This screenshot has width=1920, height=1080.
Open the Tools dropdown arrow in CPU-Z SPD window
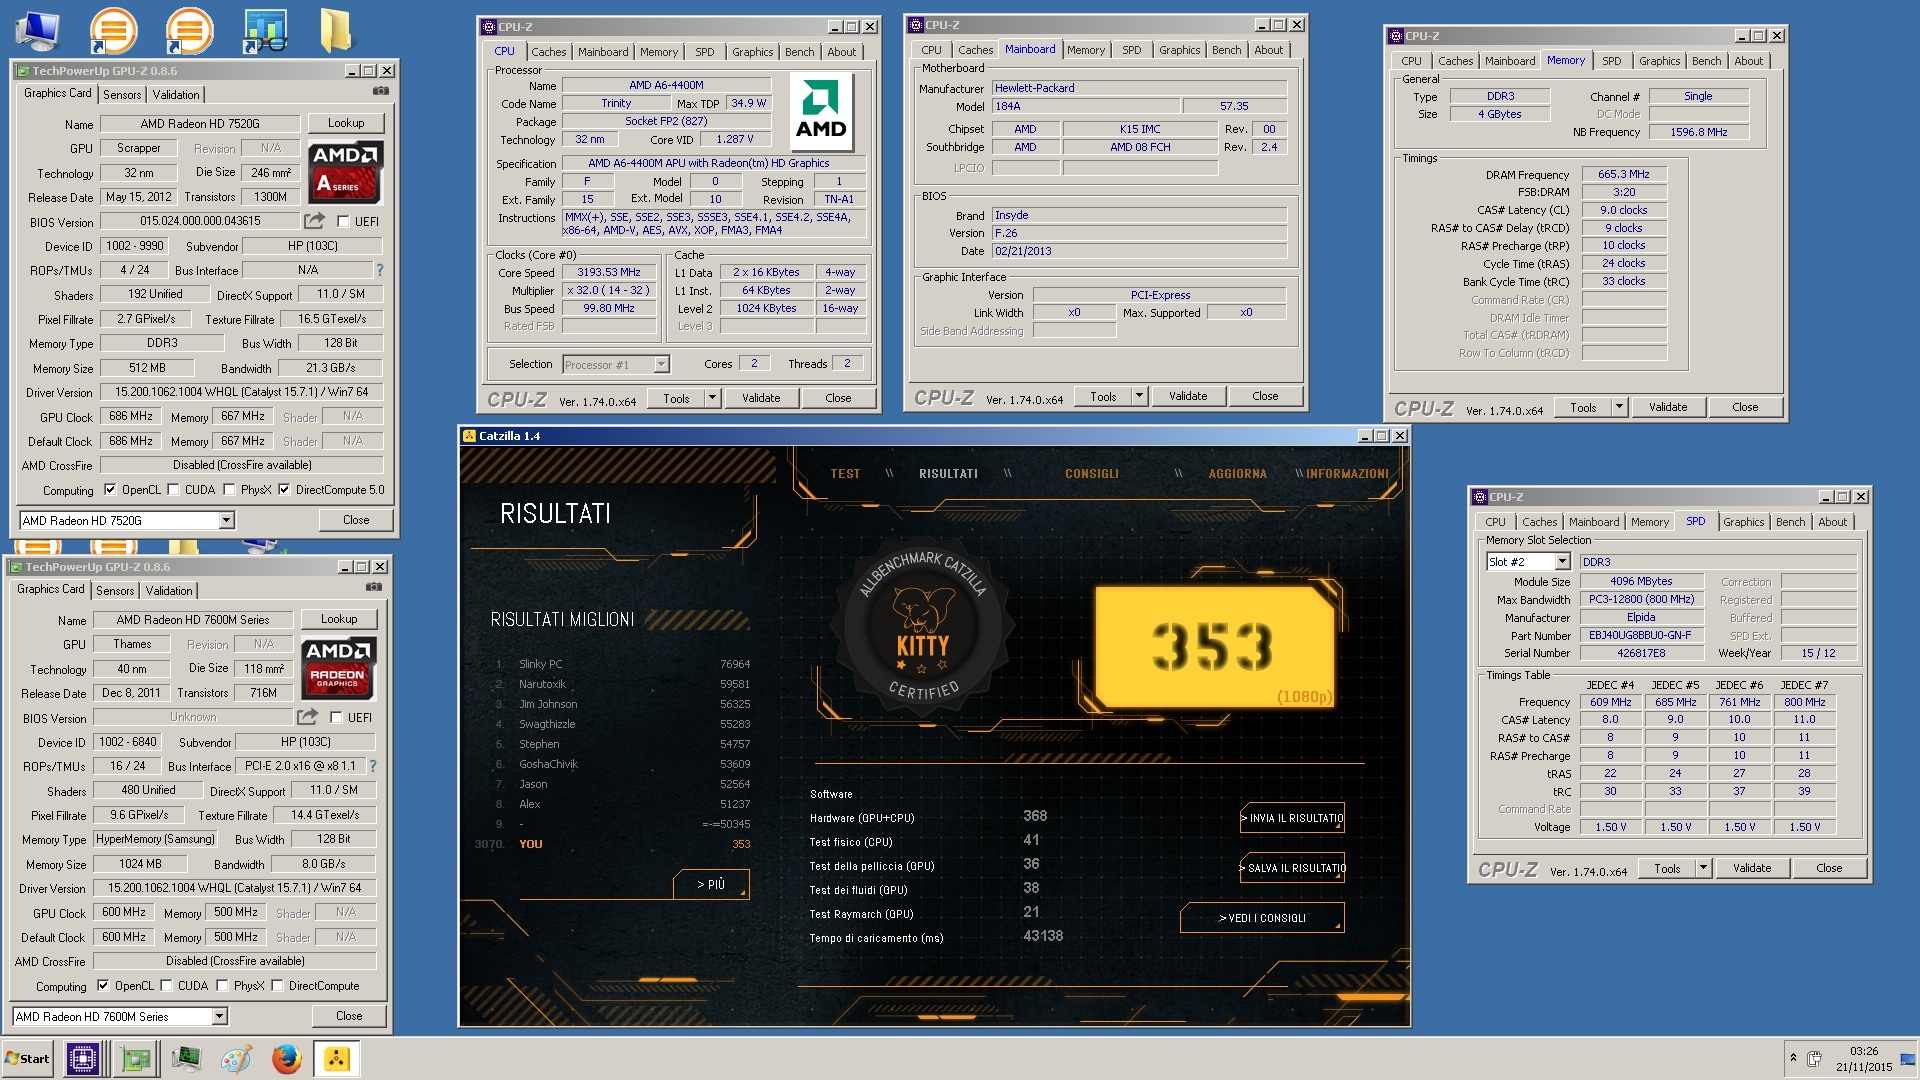click(x=1703, y=868)
